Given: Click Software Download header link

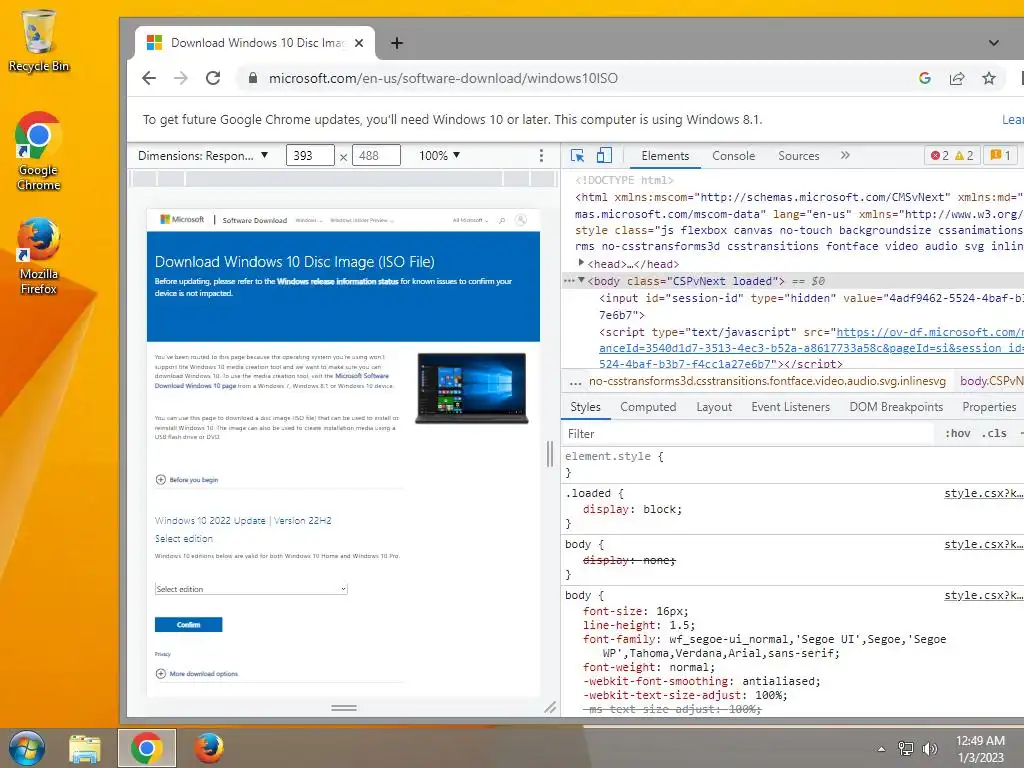Looking at the screenshot, I should click(x=255, y=220).
